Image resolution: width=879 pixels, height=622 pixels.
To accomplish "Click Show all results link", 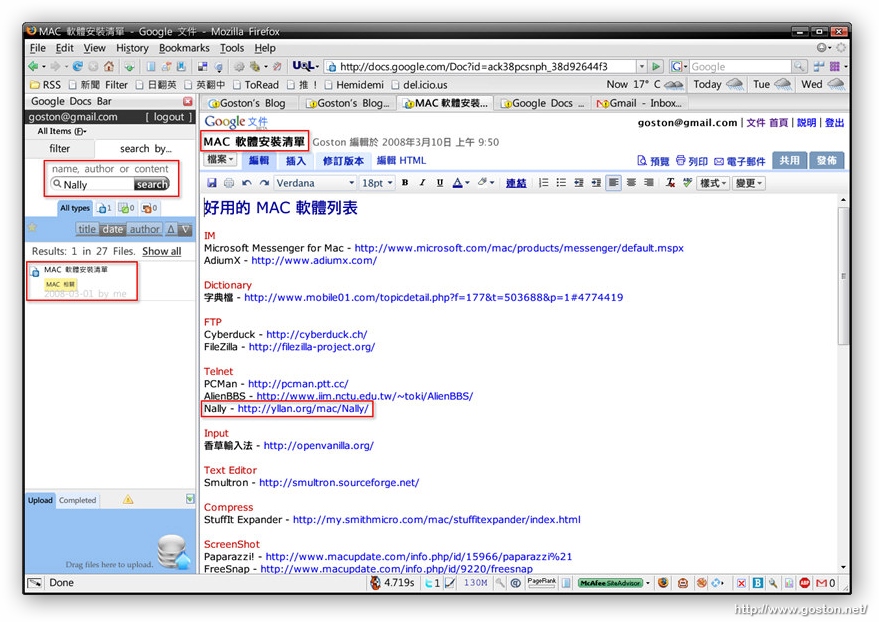I will pyautogui.click(x=161, y=251).
